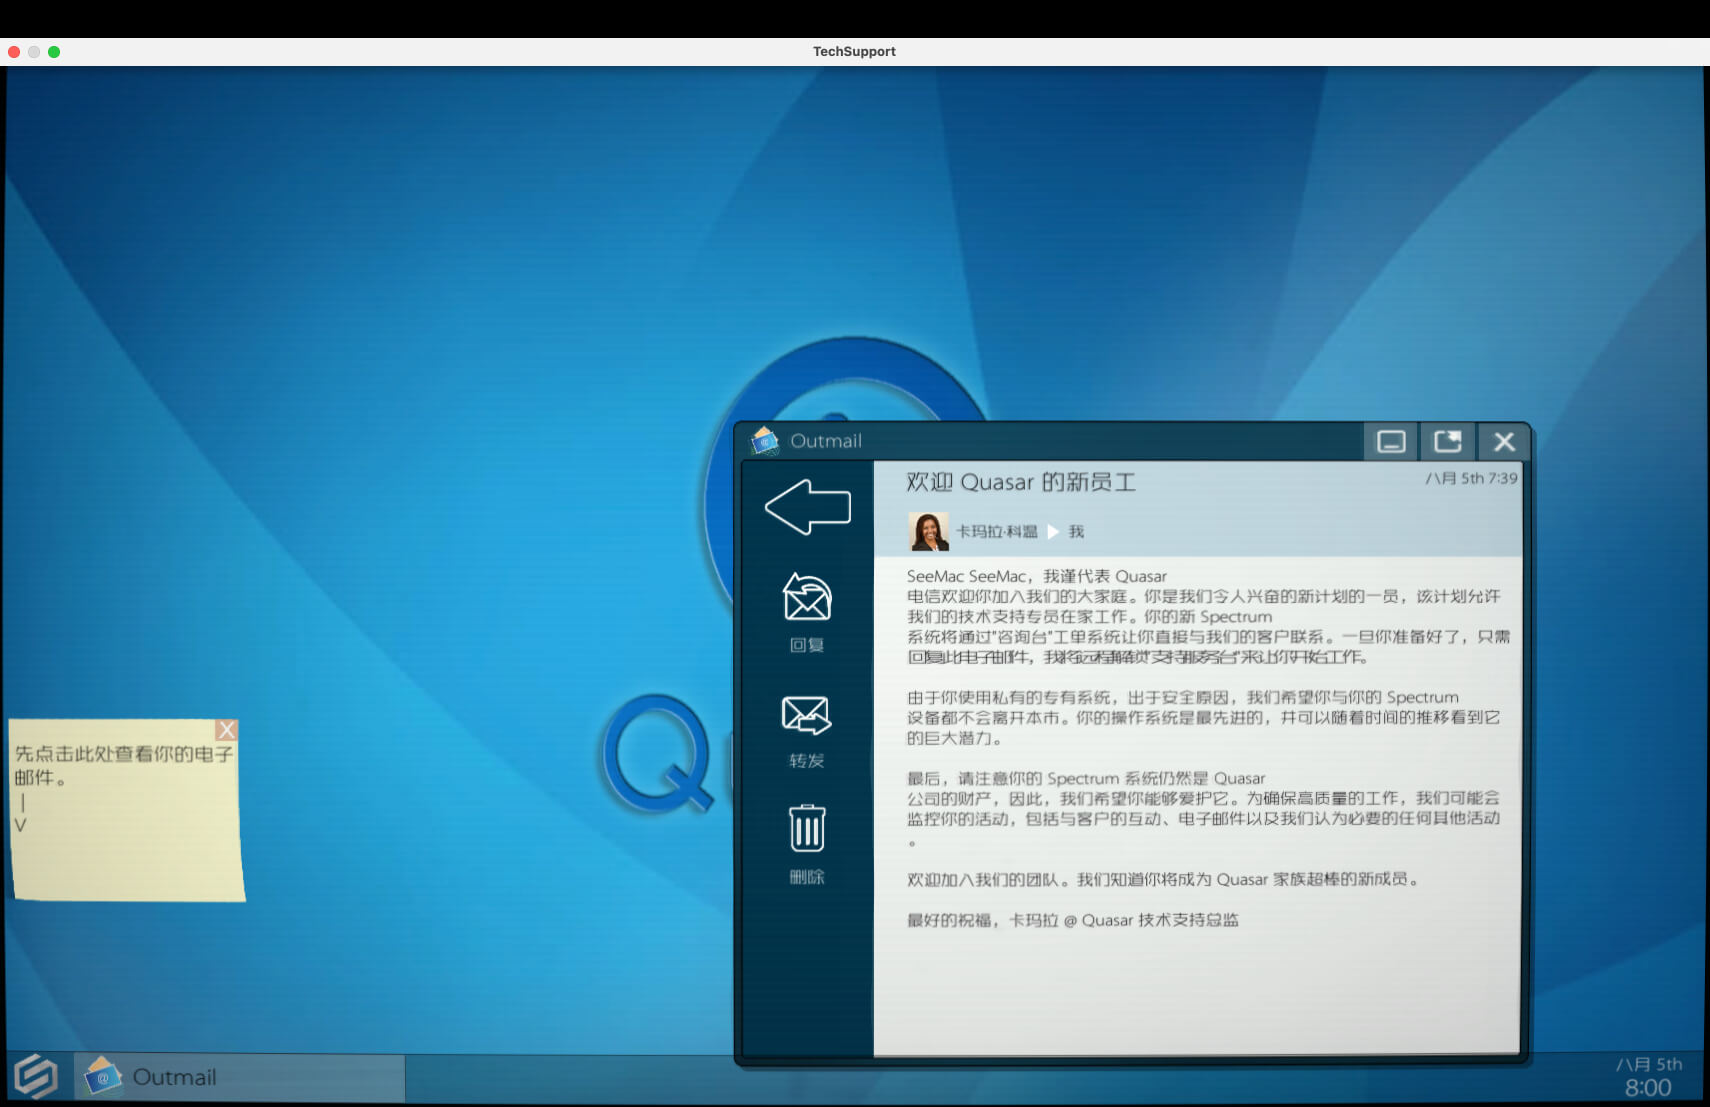Close the TechSupport window with red button

(14, 52)
